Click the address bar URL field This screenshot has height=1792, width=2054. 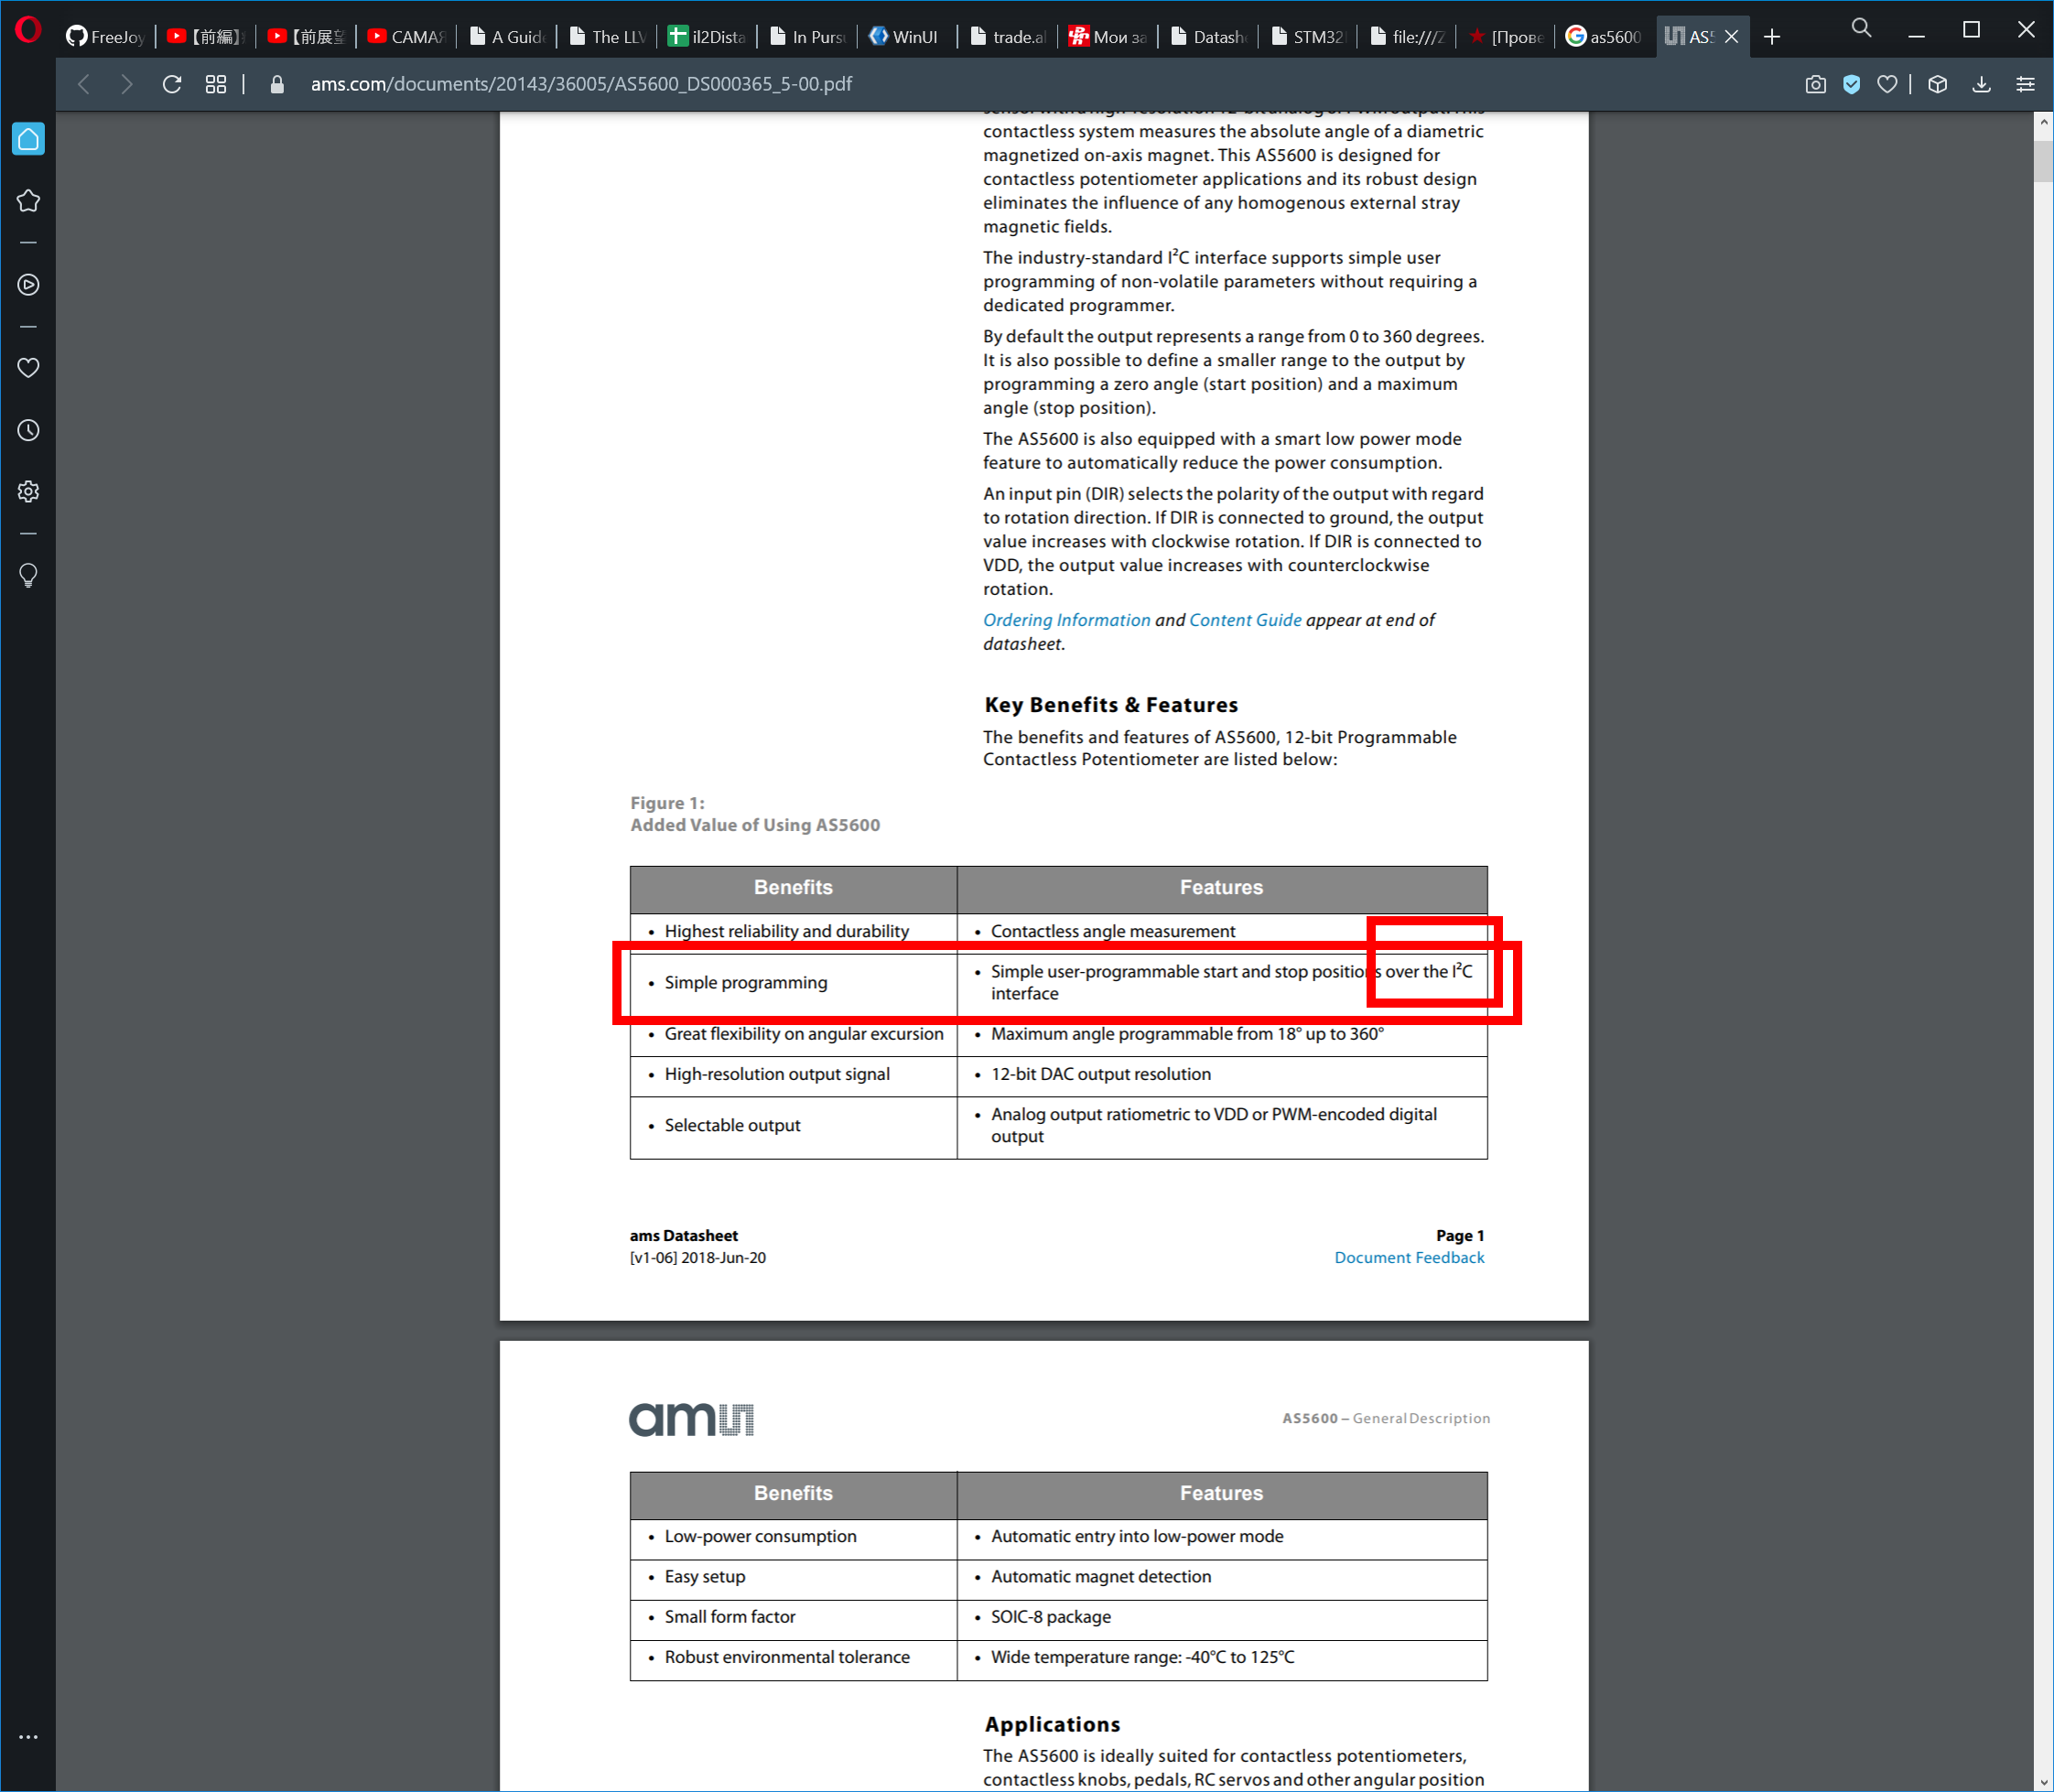point(580,84)
